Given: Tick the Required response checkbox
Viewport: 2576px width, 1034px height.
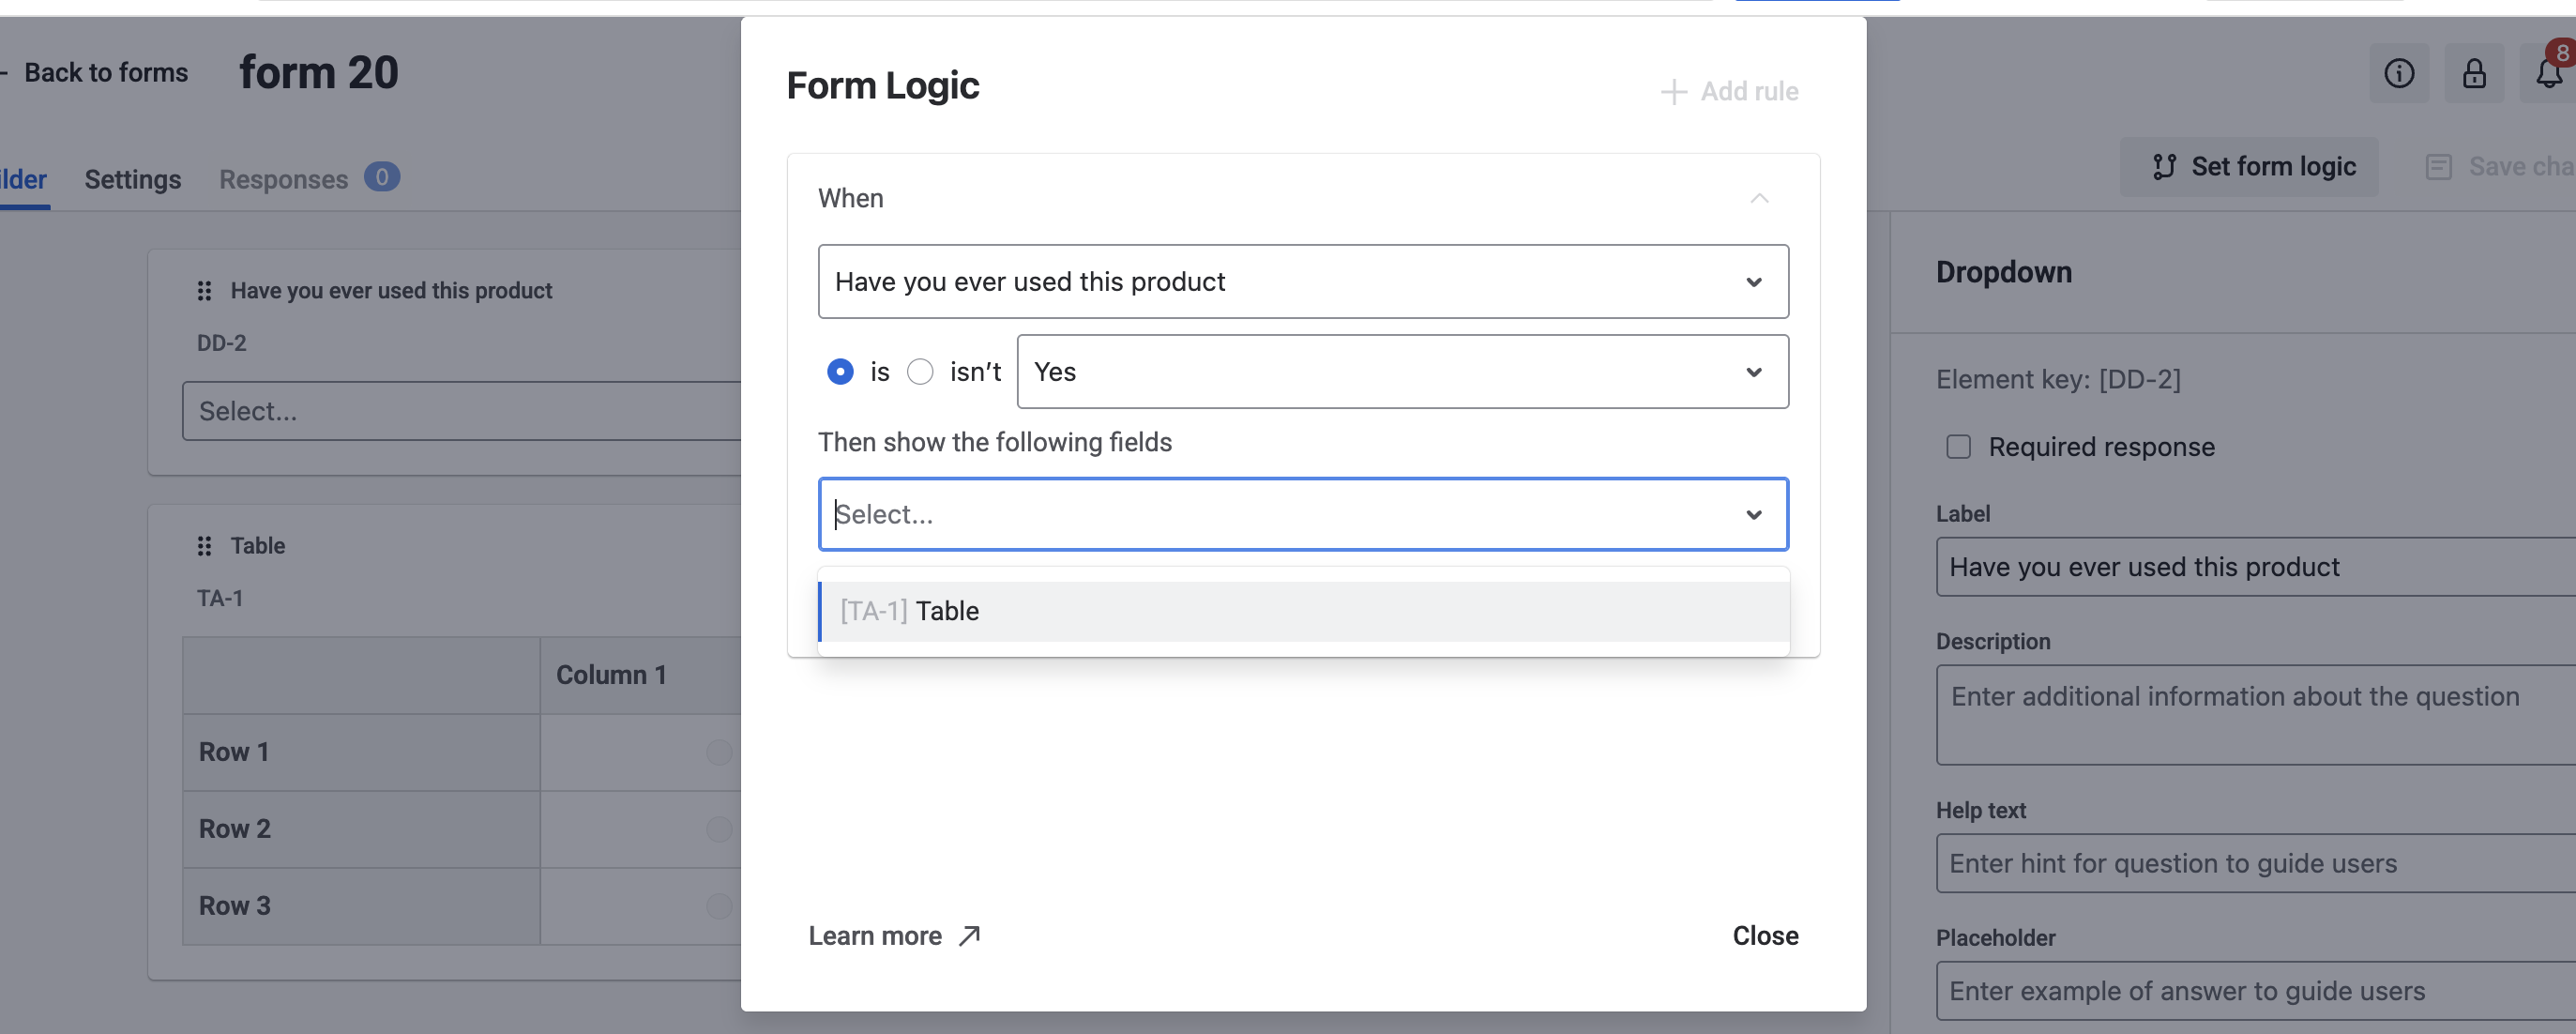Looking at the screenshot, I should (x=1958, y=447).
